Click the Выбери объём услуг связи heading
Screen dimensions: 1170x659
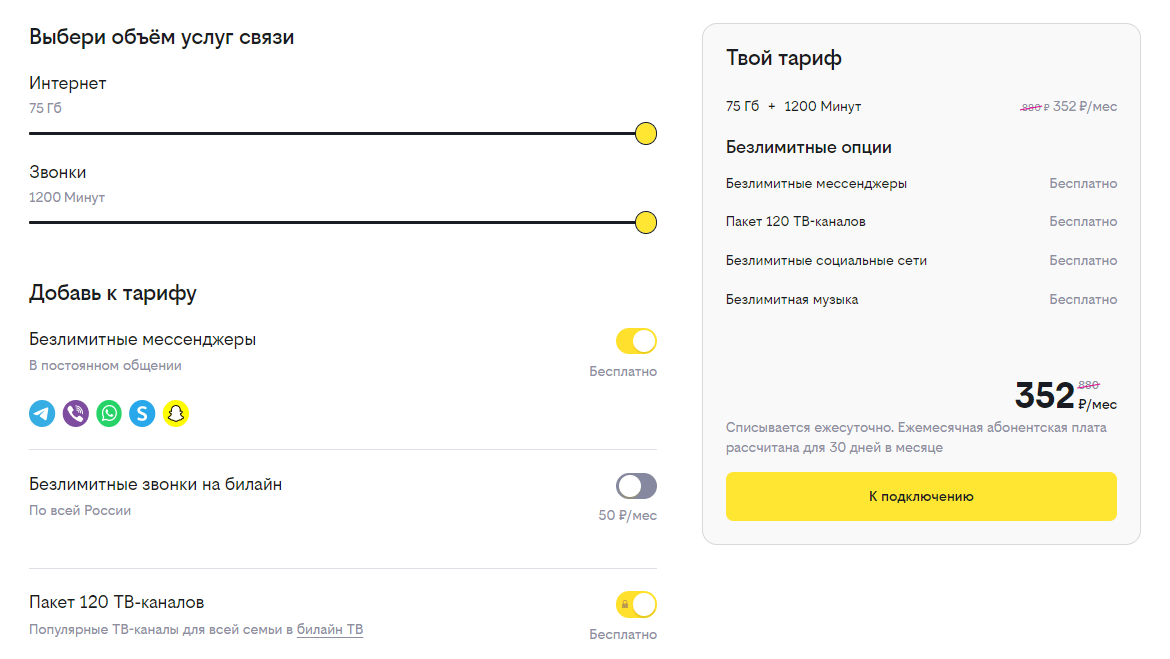(161, 37)
